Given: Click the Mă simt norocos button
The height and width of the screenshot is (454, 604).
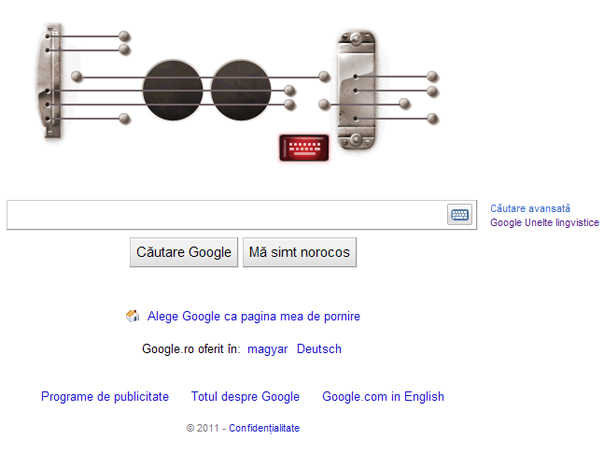Looking at the screenshot, I should point(299,252).
